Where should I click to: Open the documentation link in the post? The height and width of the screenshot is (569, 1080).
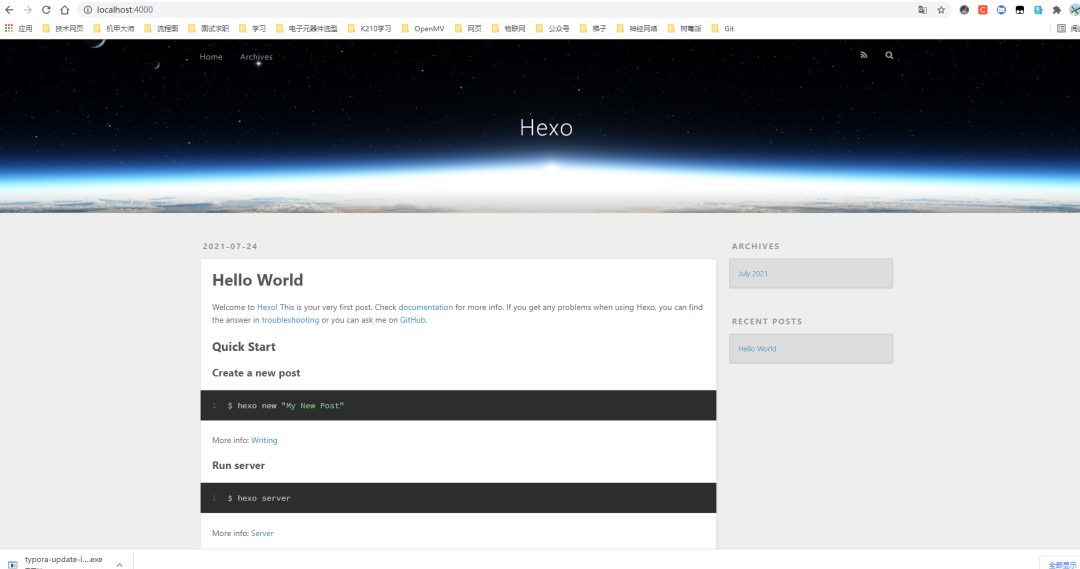426,307
